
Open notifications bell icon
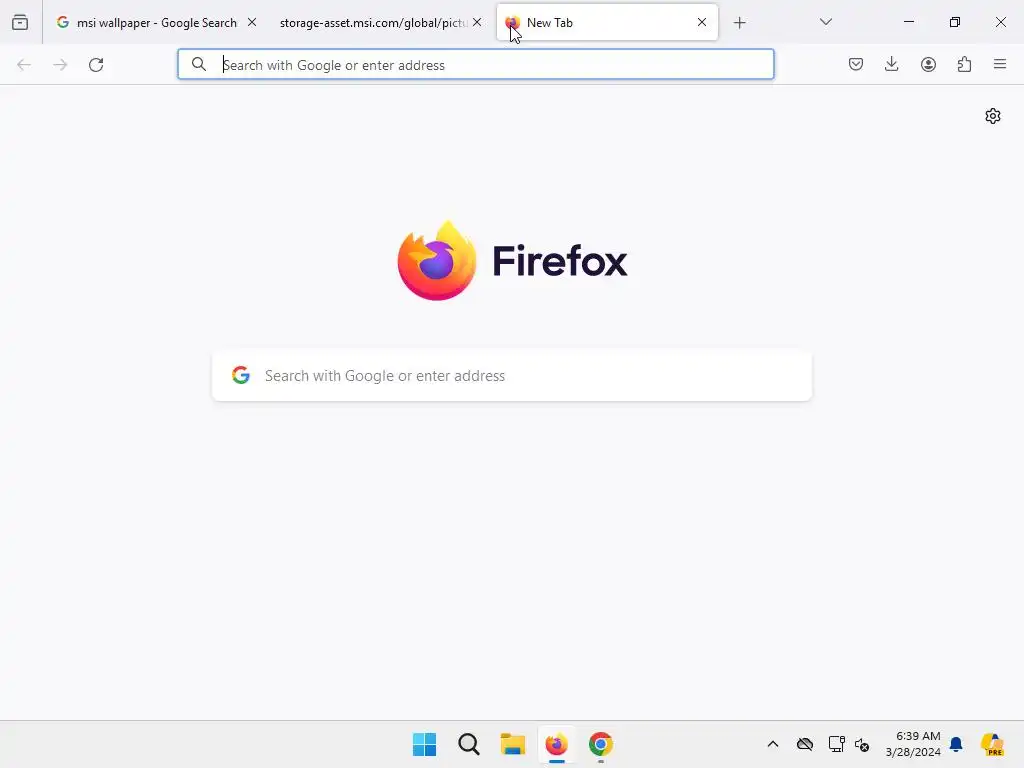pyautogui.click(x=956, y=744)
